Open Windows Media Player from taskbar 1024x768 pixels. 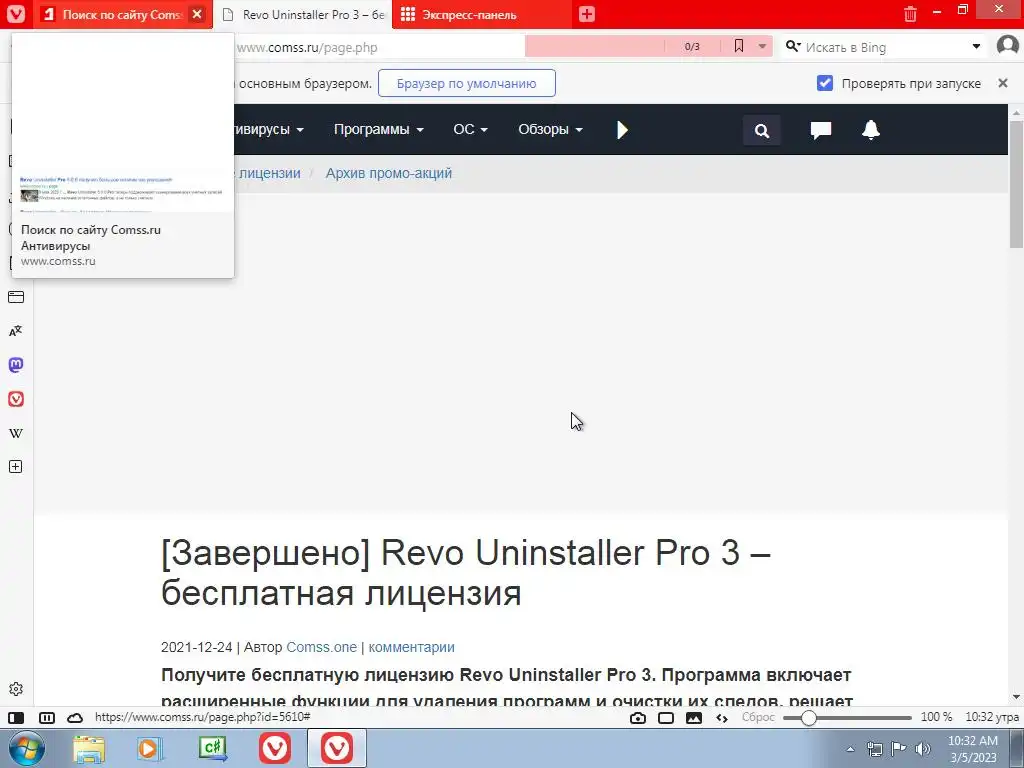(150, 748)
